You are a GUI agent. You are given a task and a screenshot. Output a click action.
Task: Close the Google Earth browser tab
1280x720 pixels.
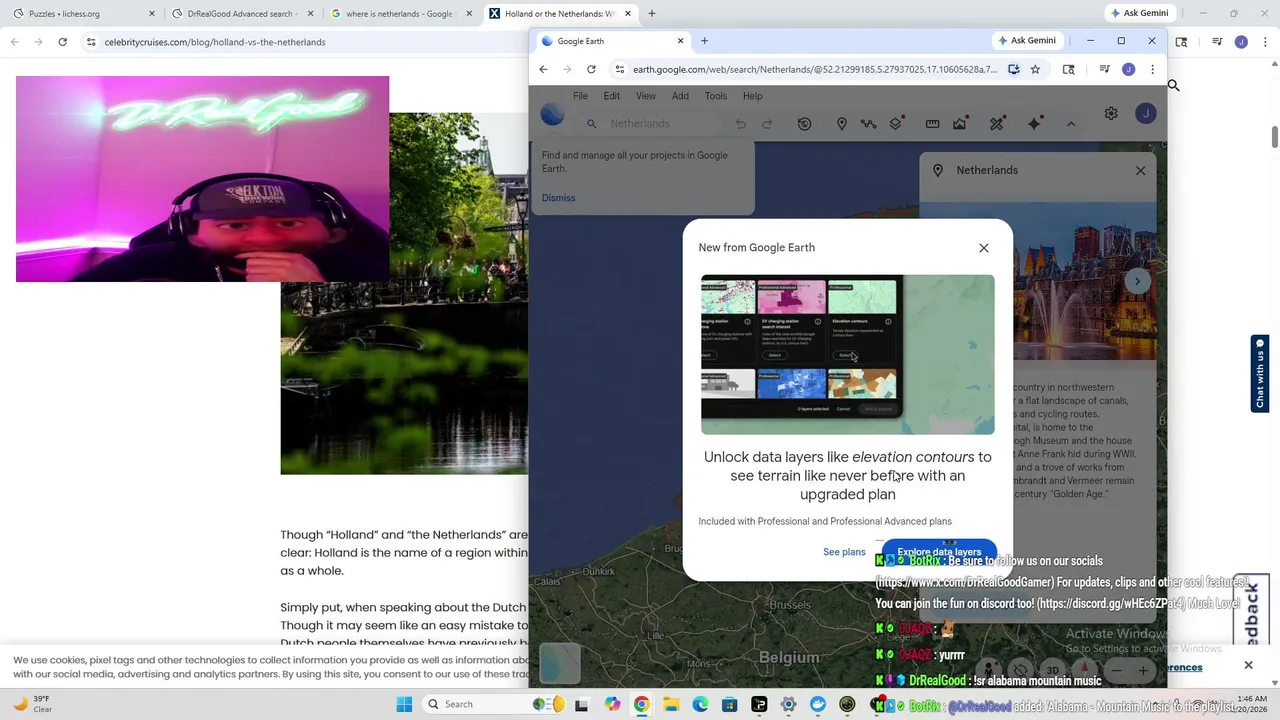tap(680, 41)
